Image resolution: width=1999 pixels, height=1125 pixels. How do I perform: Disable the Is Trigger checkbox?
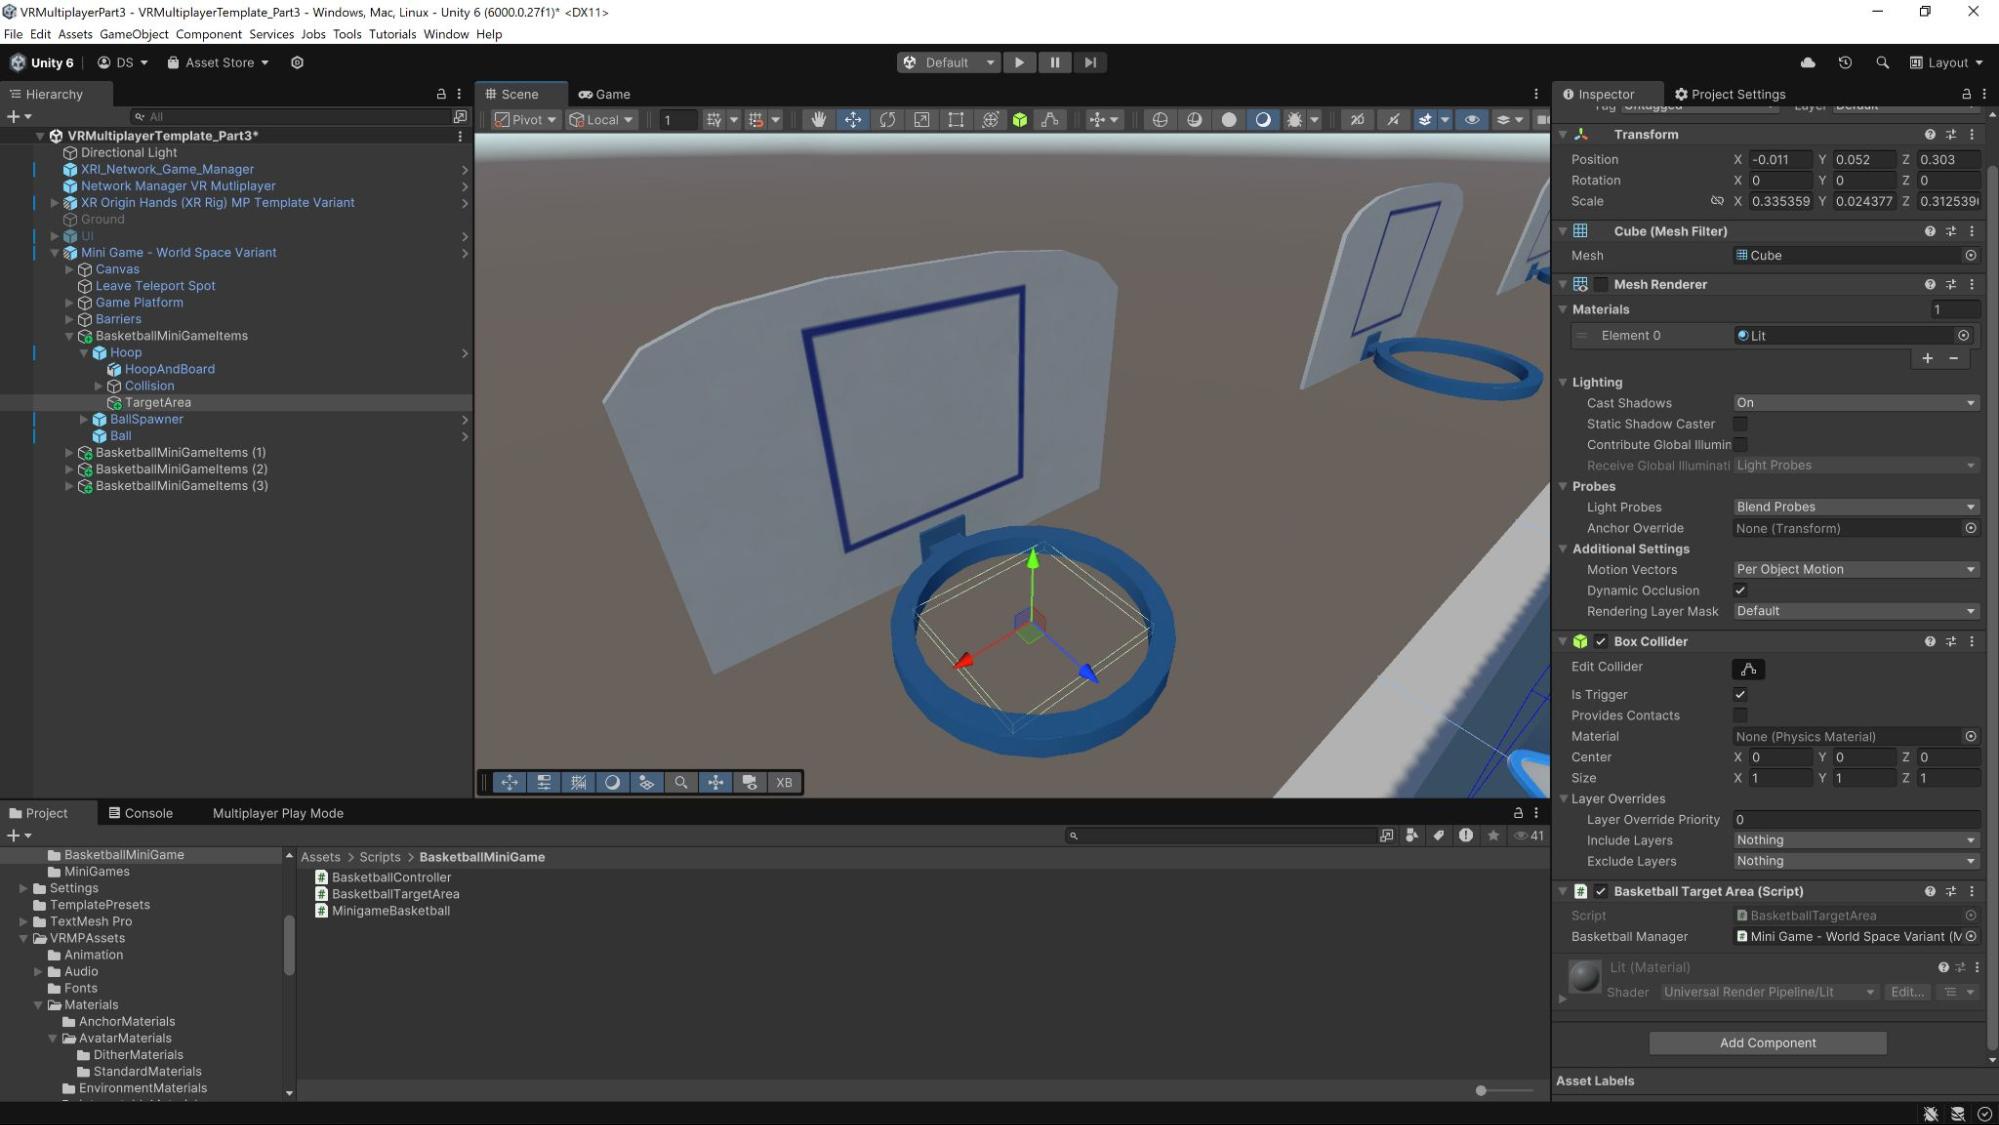1740,694
